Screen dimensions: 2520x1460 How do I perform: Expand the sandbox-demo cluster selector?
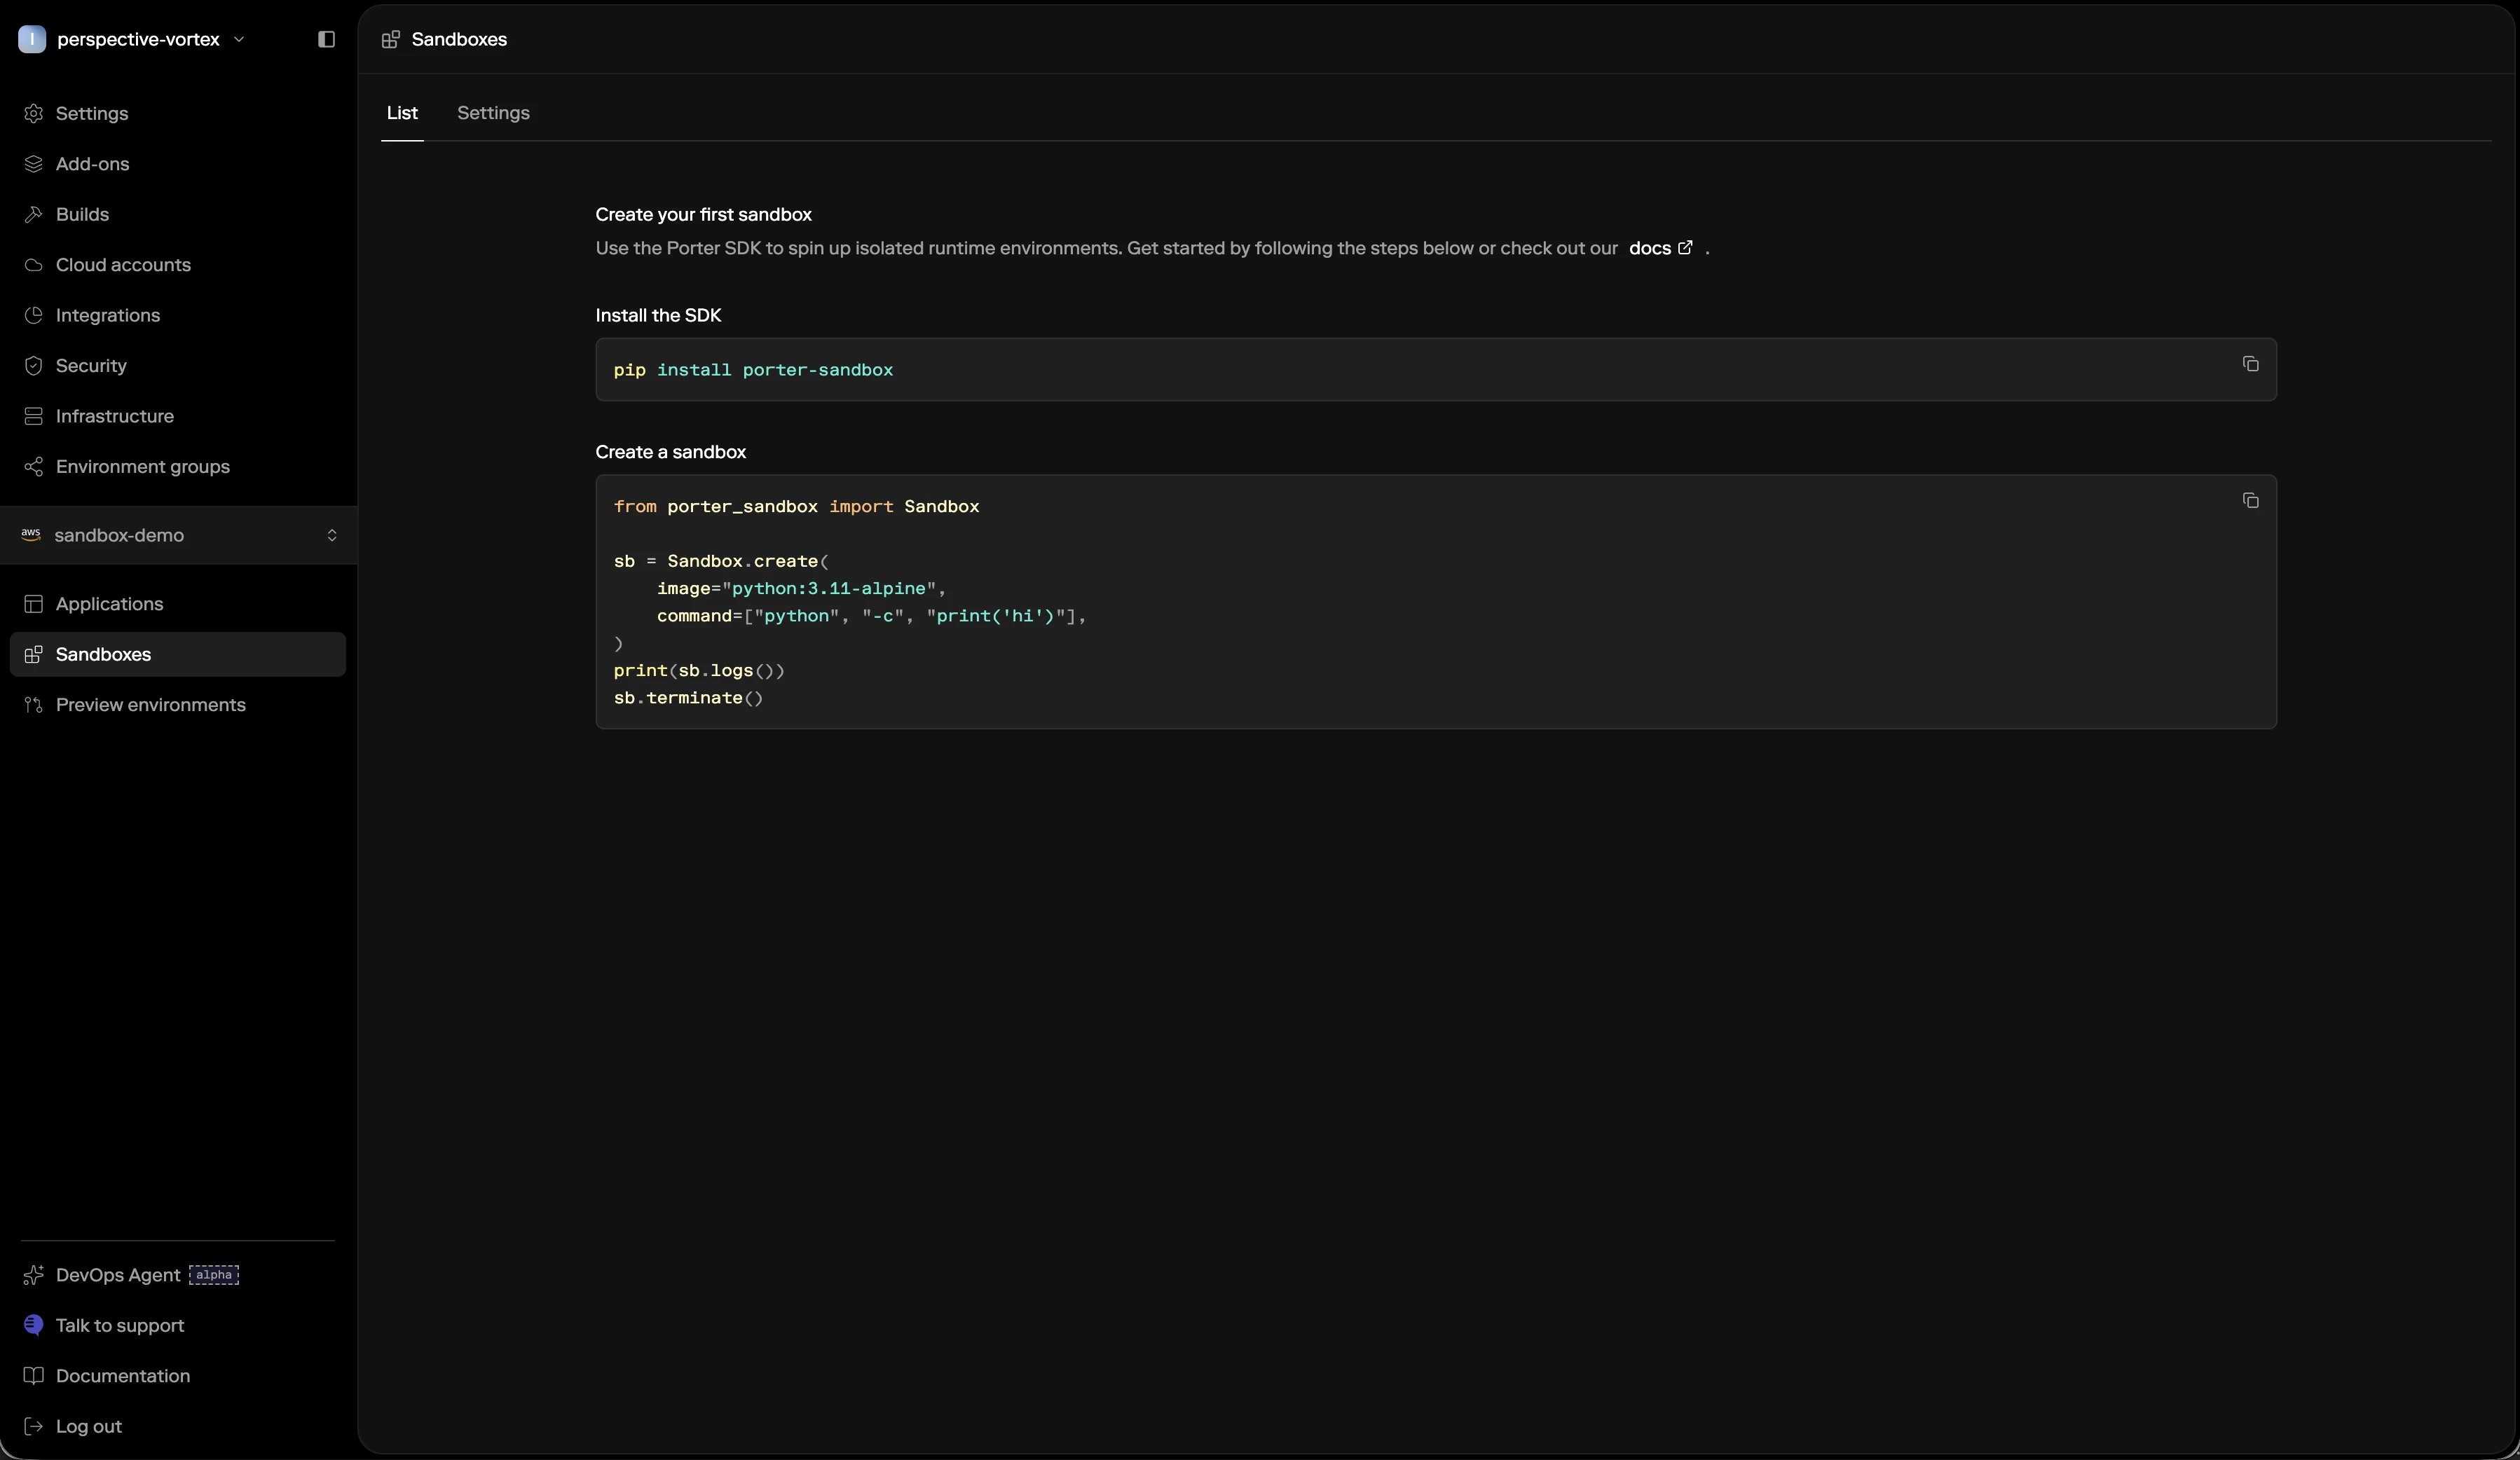point(179,535)
